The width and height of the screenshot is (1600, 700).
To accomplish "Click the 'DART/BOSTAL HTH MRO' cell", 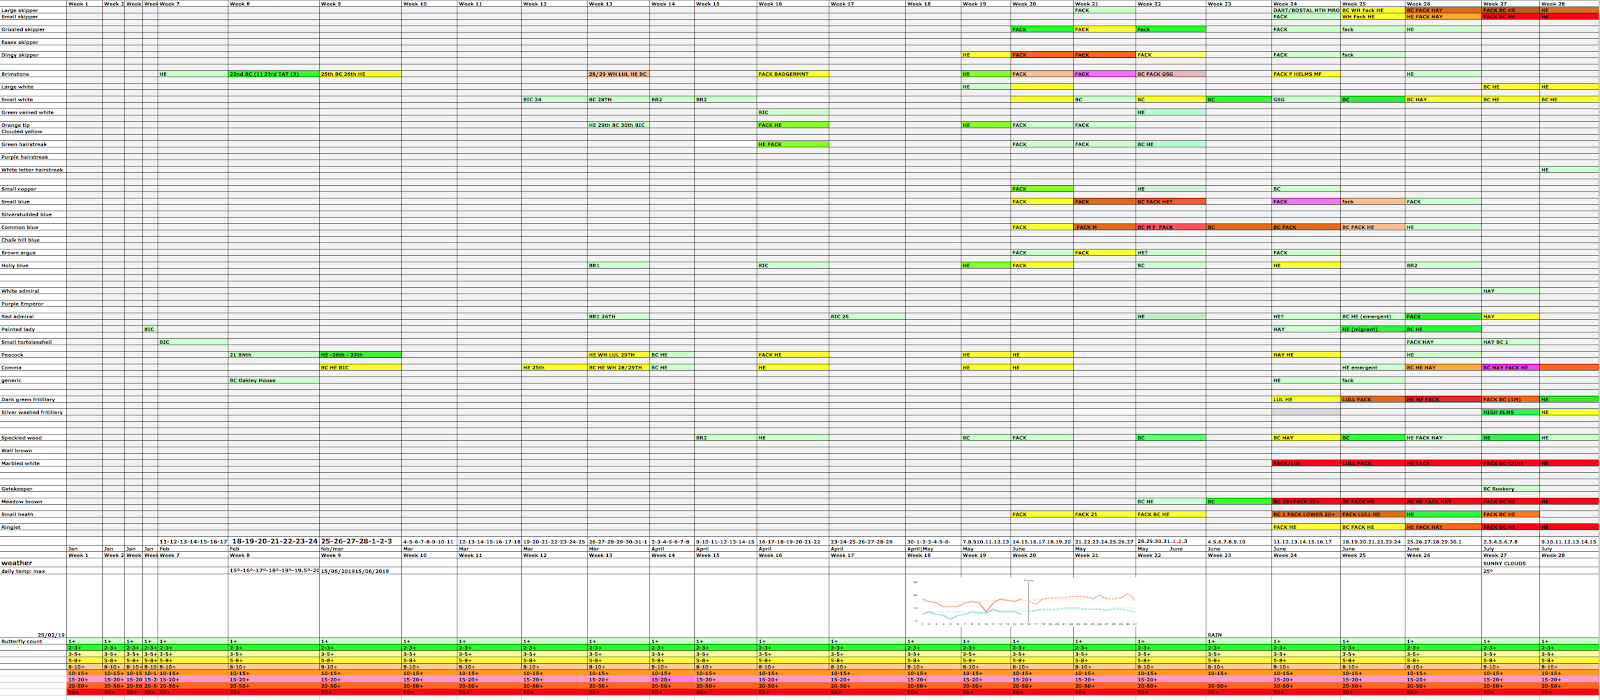I will (x=1306, y=10).
